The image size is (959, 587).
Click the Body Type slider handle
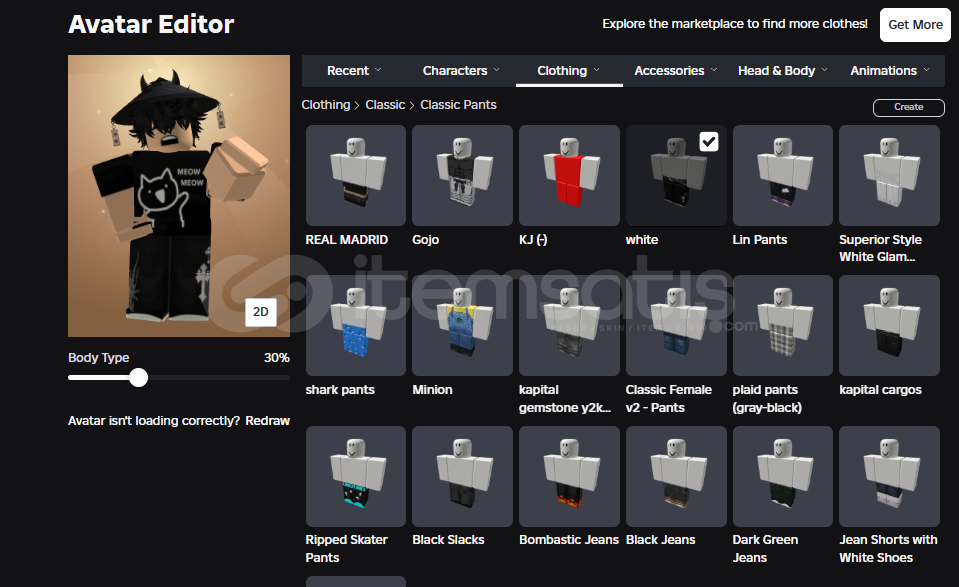[139, 378]
